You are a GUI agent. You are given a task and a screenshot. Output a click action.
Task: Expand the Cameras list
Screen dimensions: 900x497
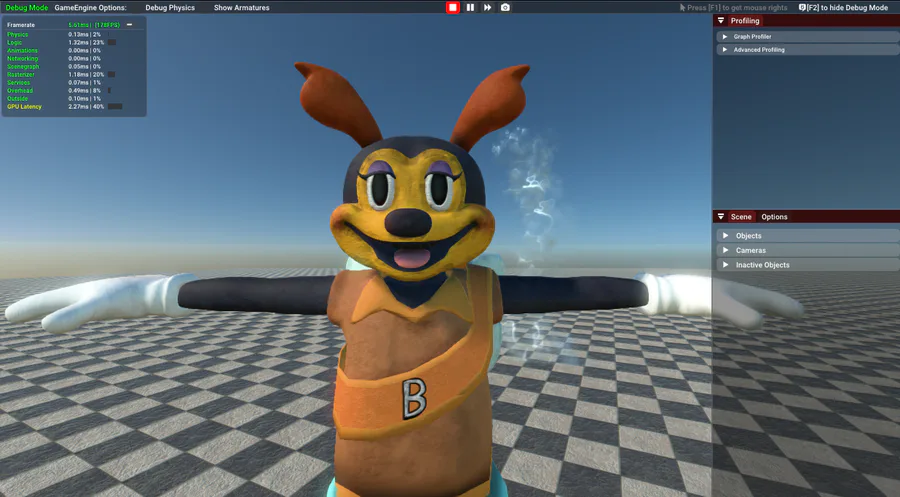806,250
